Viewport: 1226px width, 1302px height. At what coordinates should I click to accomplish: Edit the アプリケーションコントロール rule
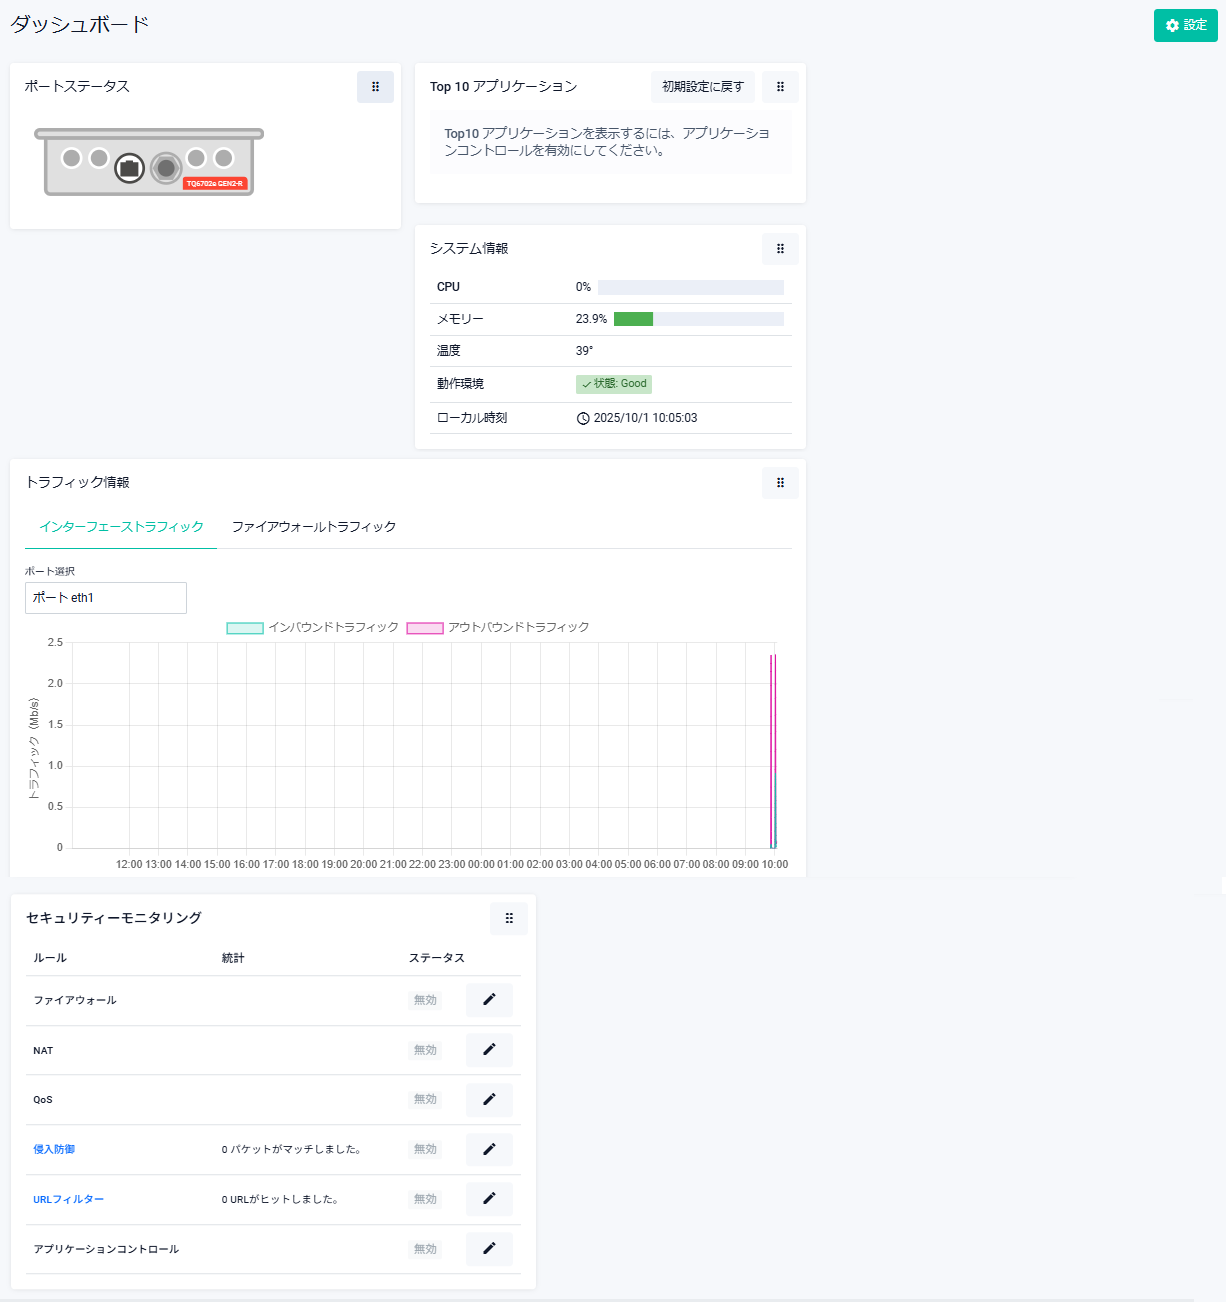(489, 1249)
